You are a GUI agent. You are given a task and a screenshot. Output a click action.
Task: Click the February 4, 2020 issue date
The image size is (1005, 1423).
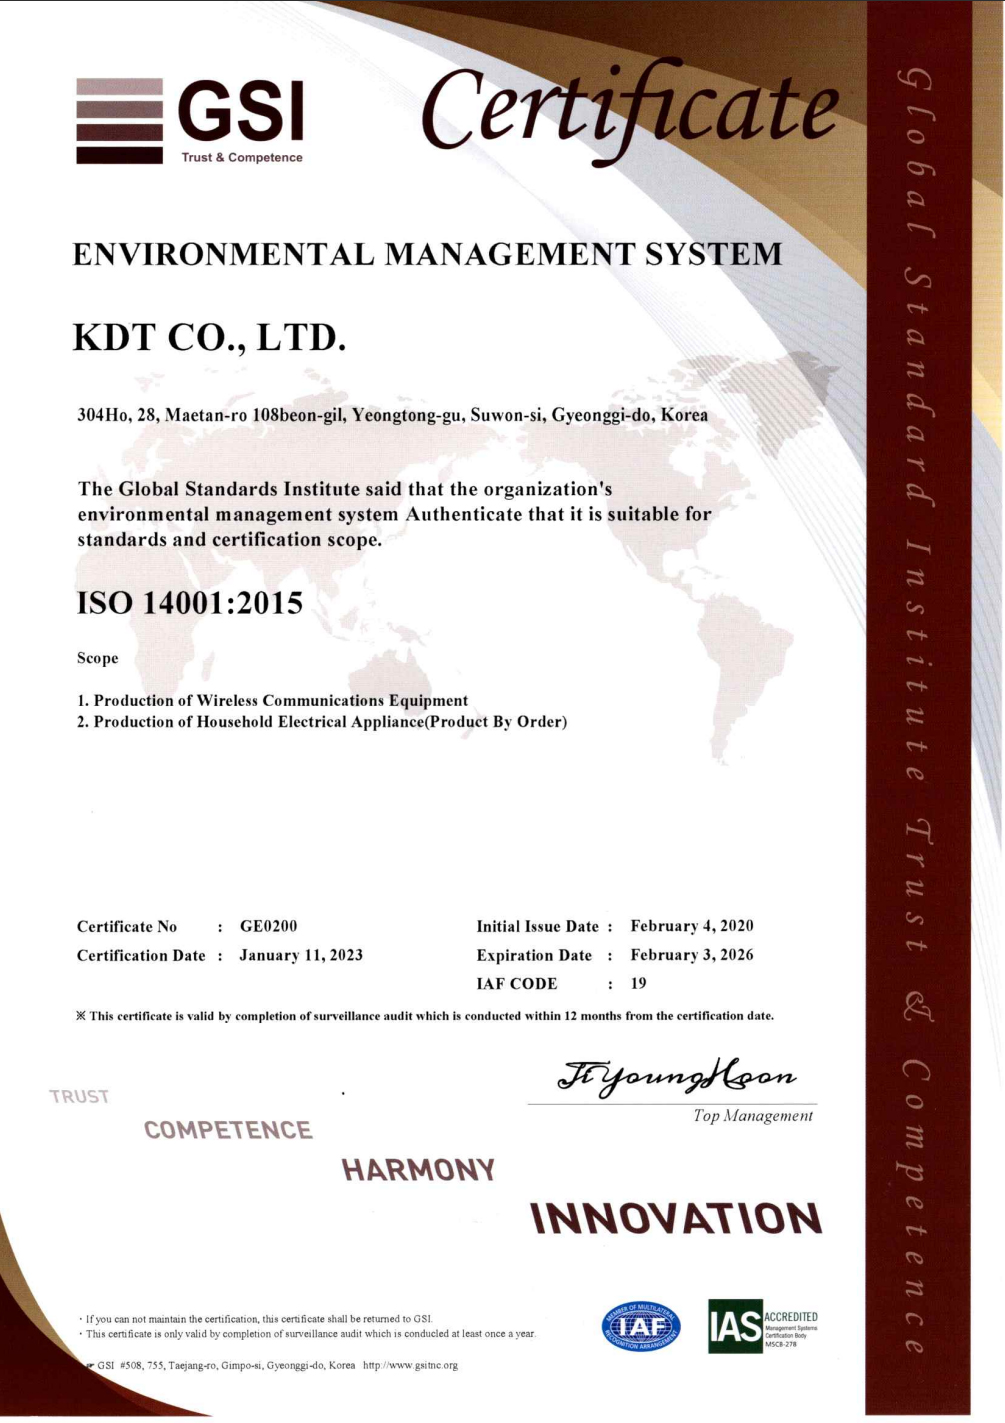(692, 926)
